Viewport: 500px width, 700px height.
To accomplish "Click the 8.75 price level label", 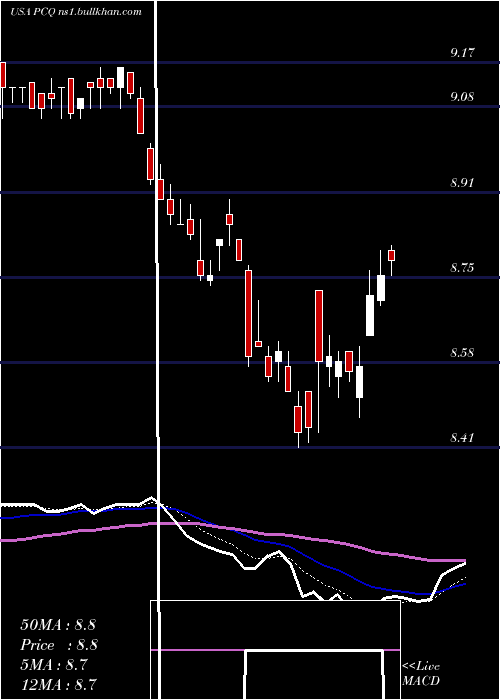I will pyautogui.click(x=462, y=267).
